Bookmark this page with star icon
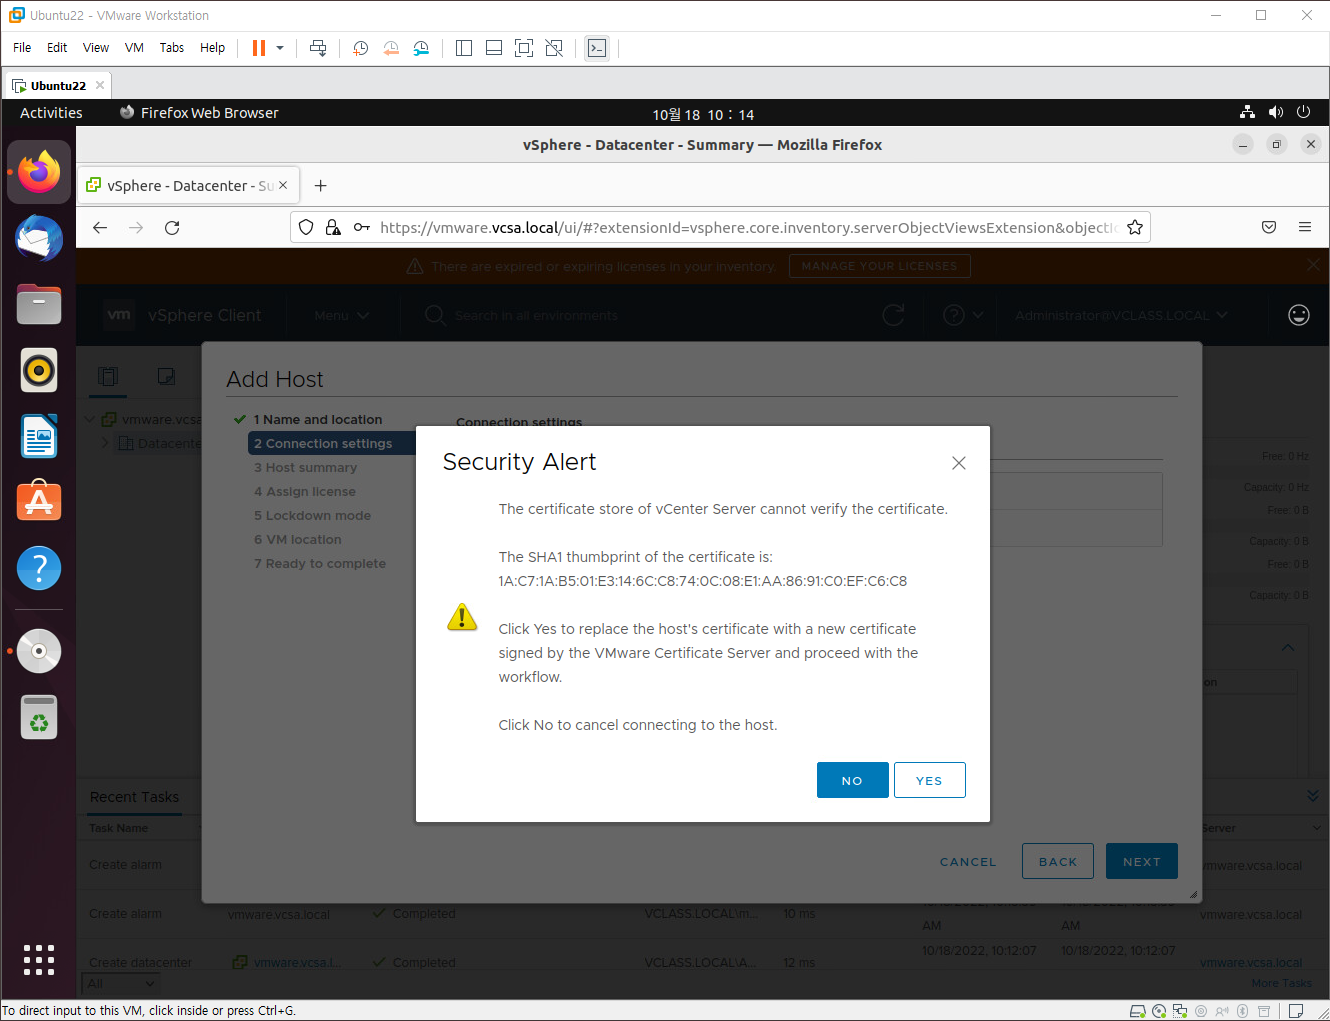 (x=1135, y=227)
